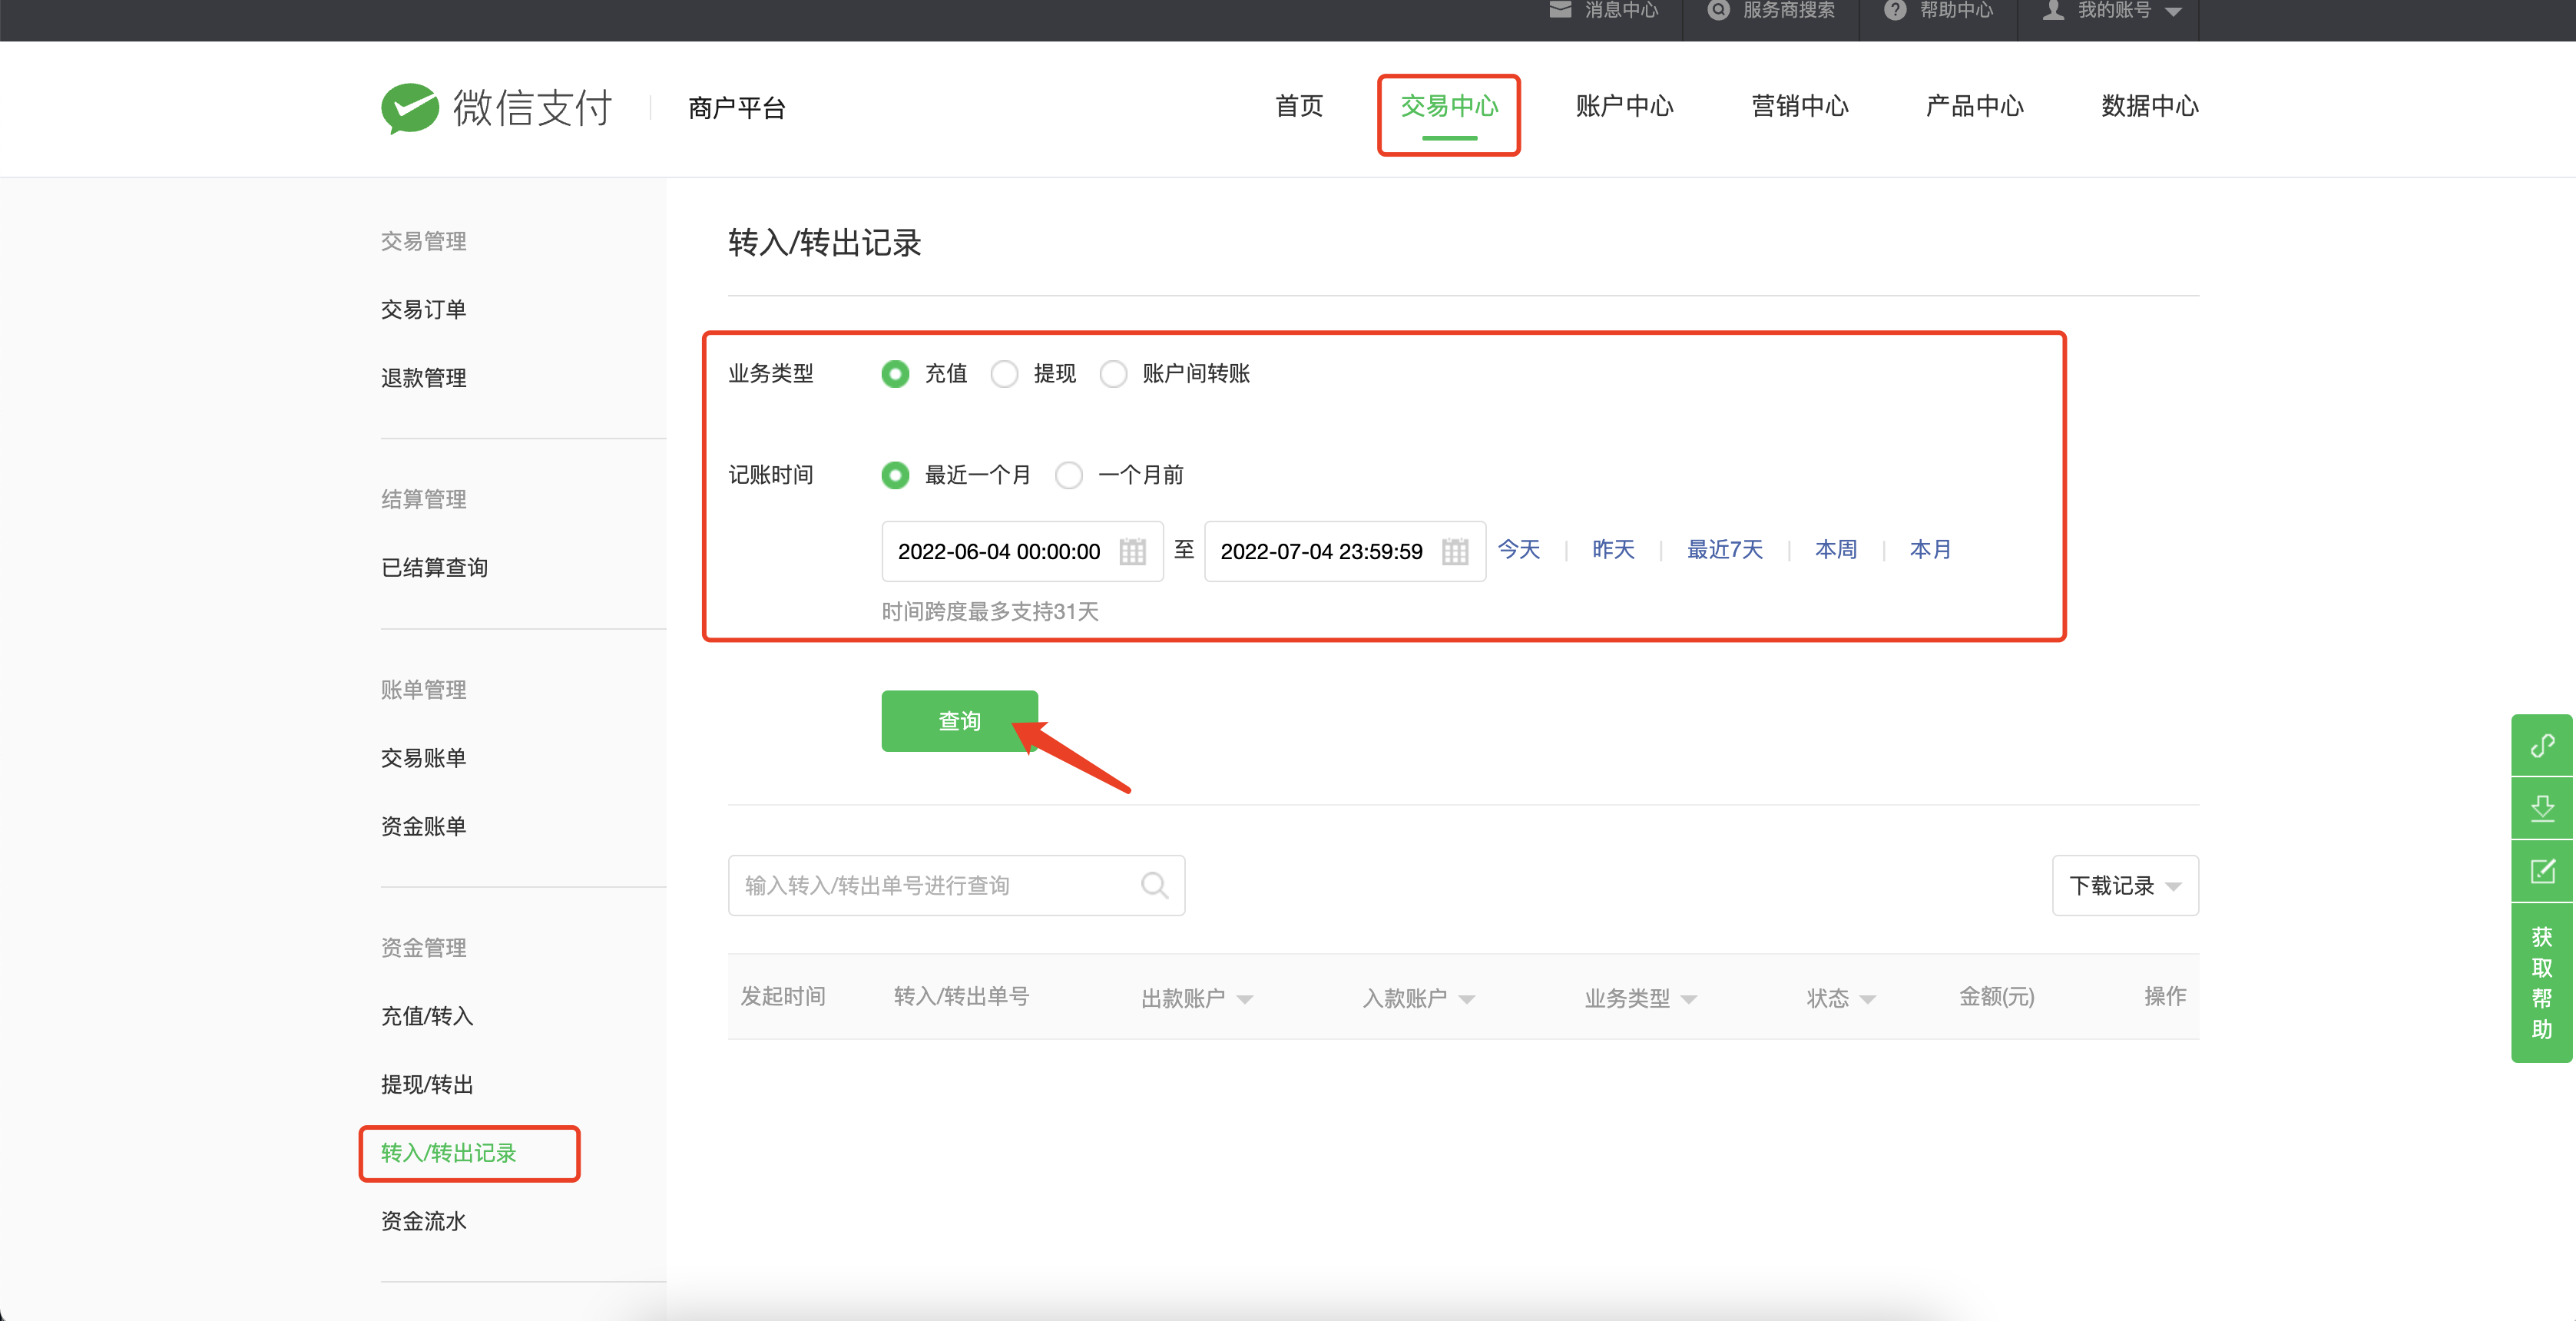
Task: Open 交易中心 tab
Action: (x=1449, y=106)
